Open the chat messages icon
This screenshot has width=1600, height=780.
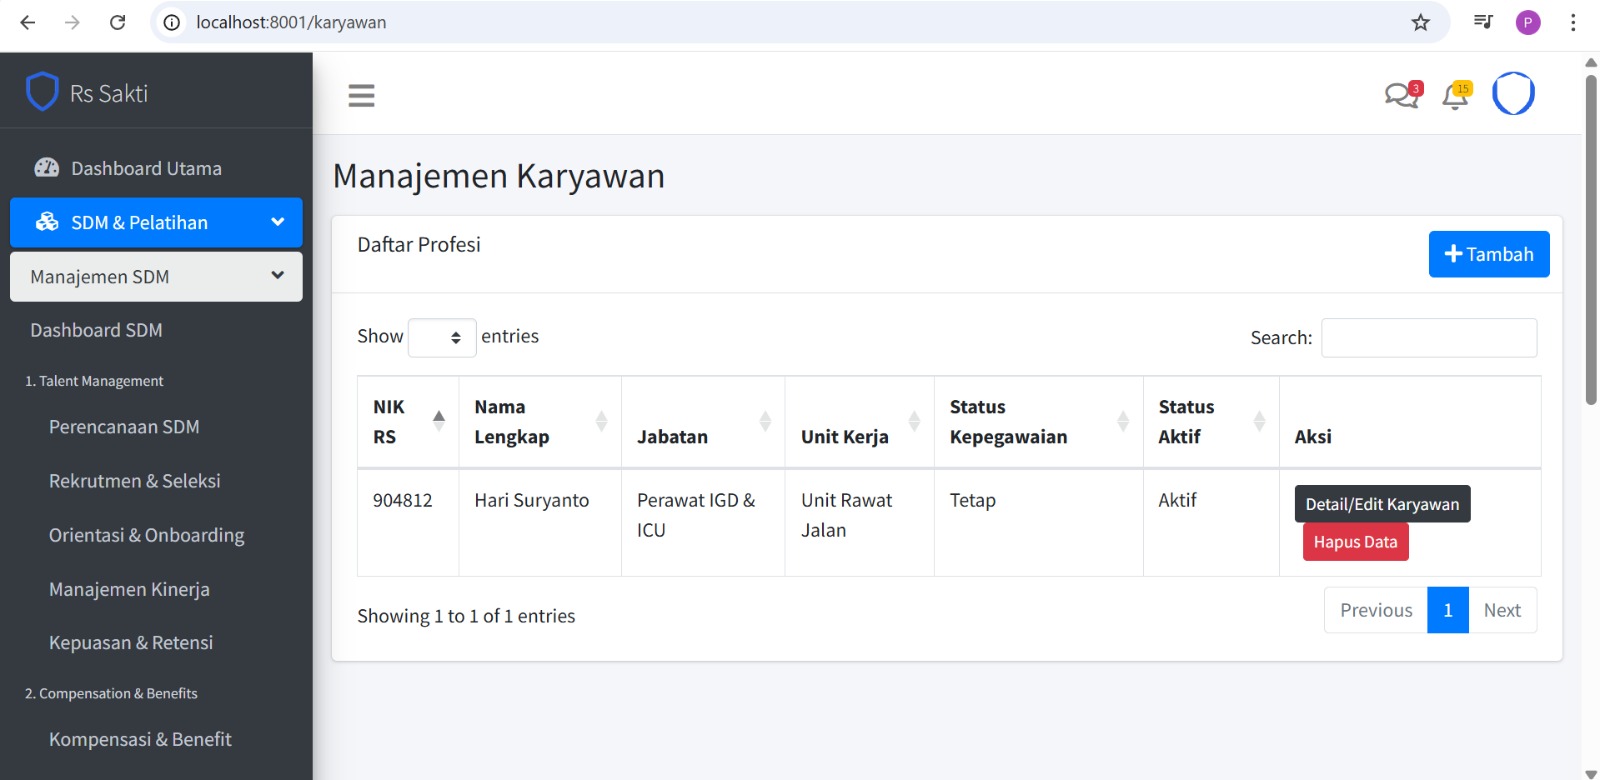(1401, 95)
